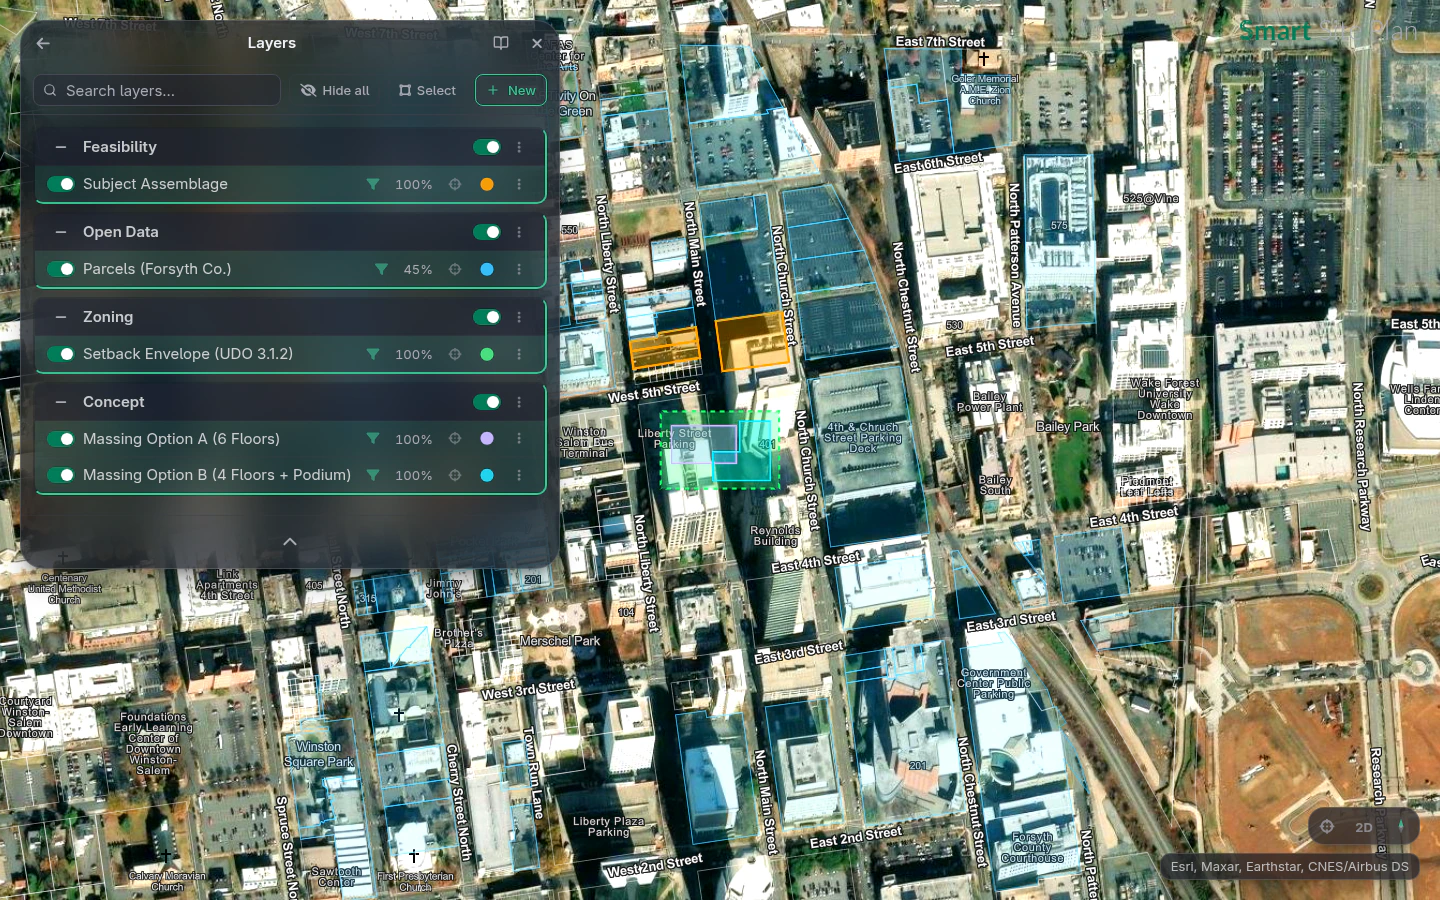Image resolution: width=1440 pixels, height=900 pixels.
Task: Open the book icon in Layers header
Action: pyautogui.click(x=501, y=43)
